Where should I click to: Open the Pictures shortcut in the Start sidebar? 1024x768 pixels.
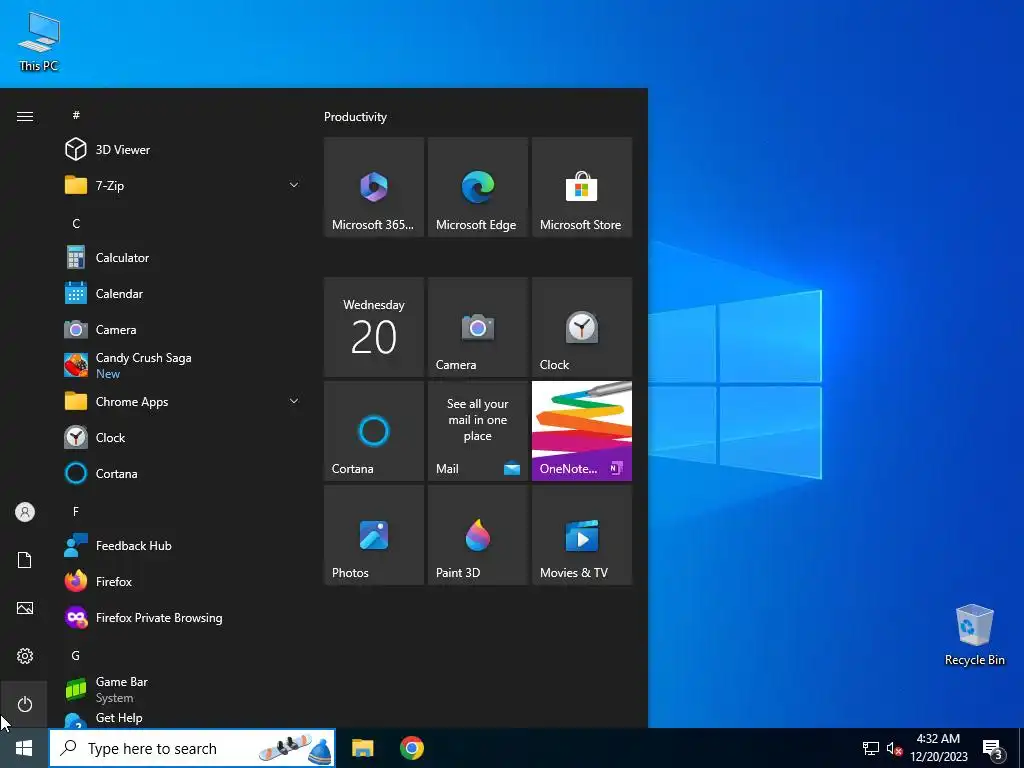coord(25,608)
